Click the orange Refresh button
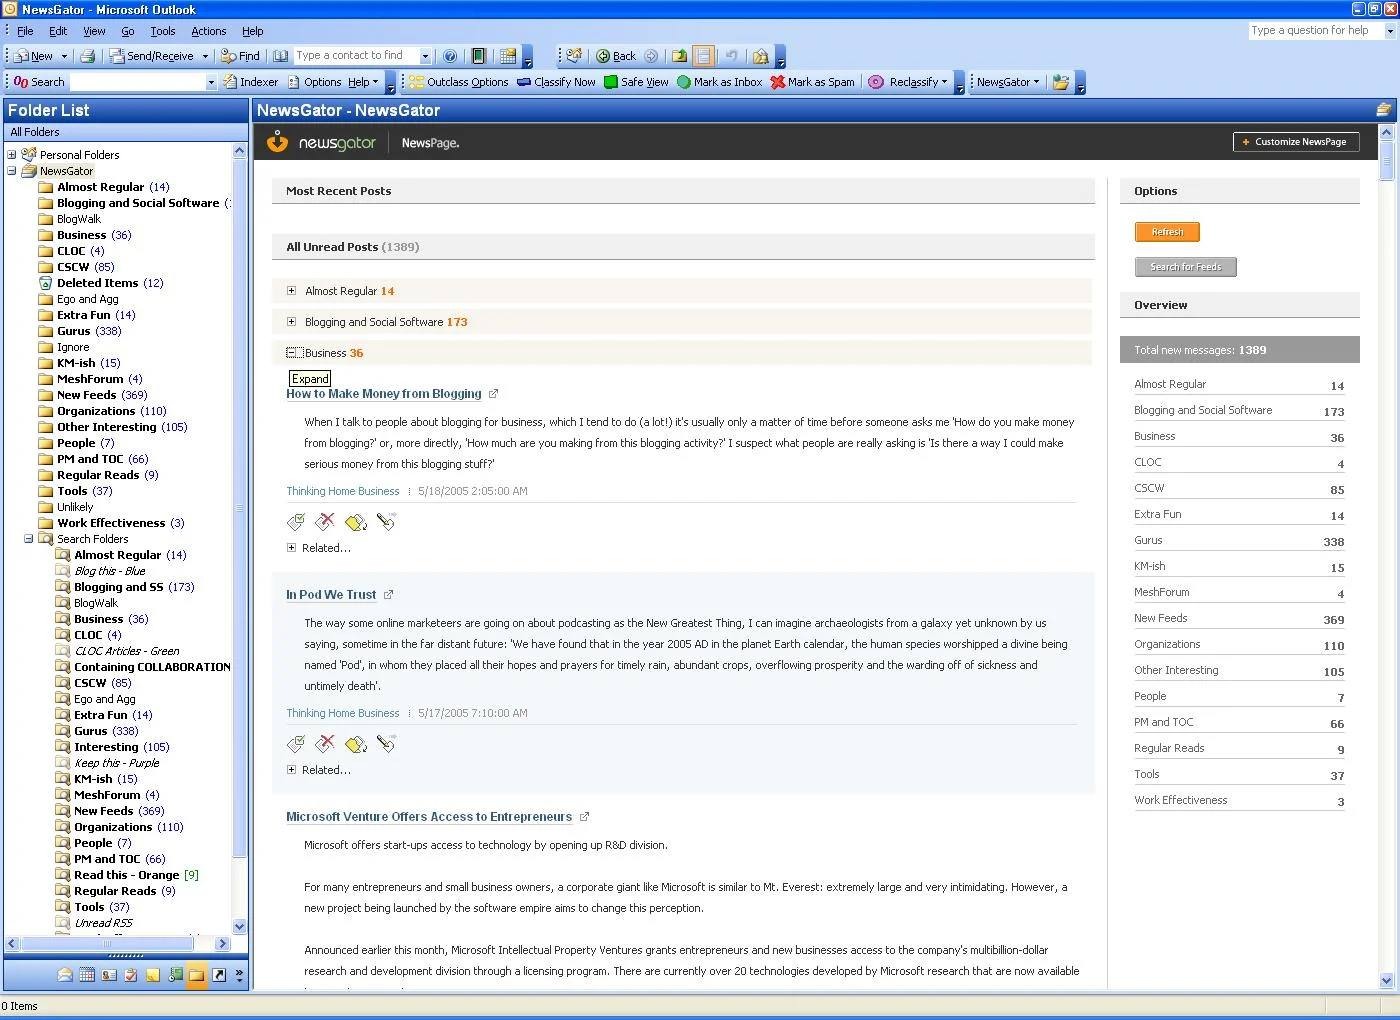Viewport: 1400px width, 1020px height. click(x=1167, y=232)
